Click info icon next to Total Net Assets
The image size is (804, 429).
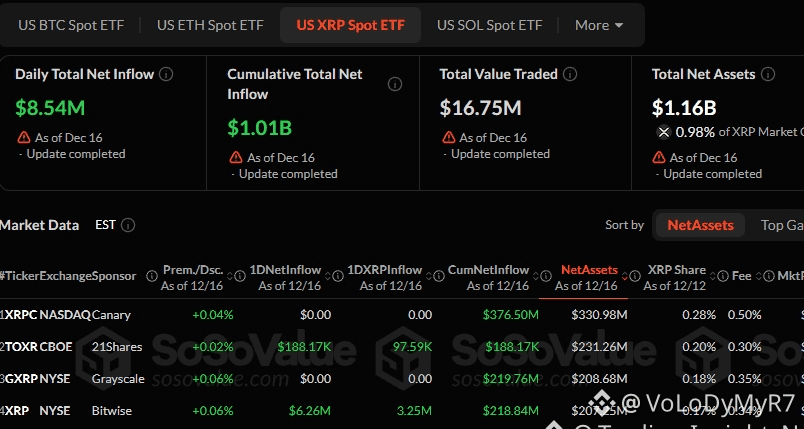click(x=767, y=74)
